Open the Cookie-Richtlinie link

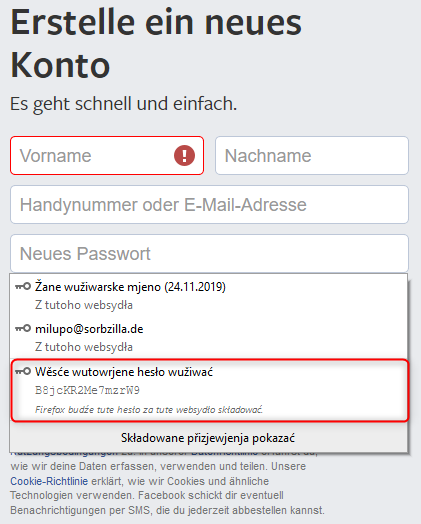pos(49,481)
